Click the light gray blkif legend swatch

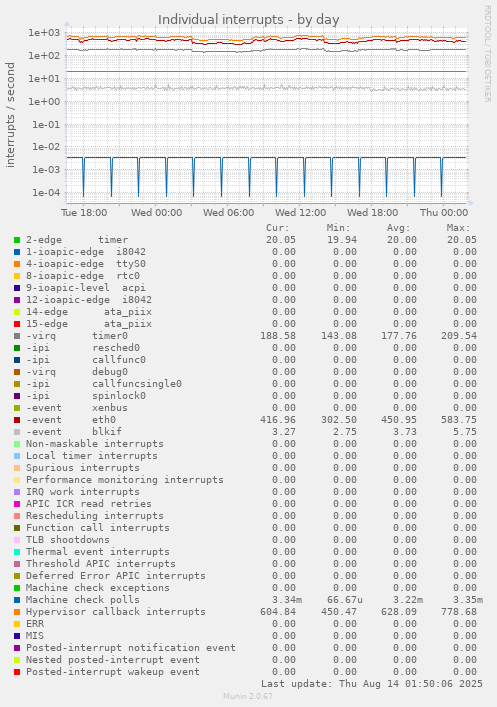click(17, 432)
